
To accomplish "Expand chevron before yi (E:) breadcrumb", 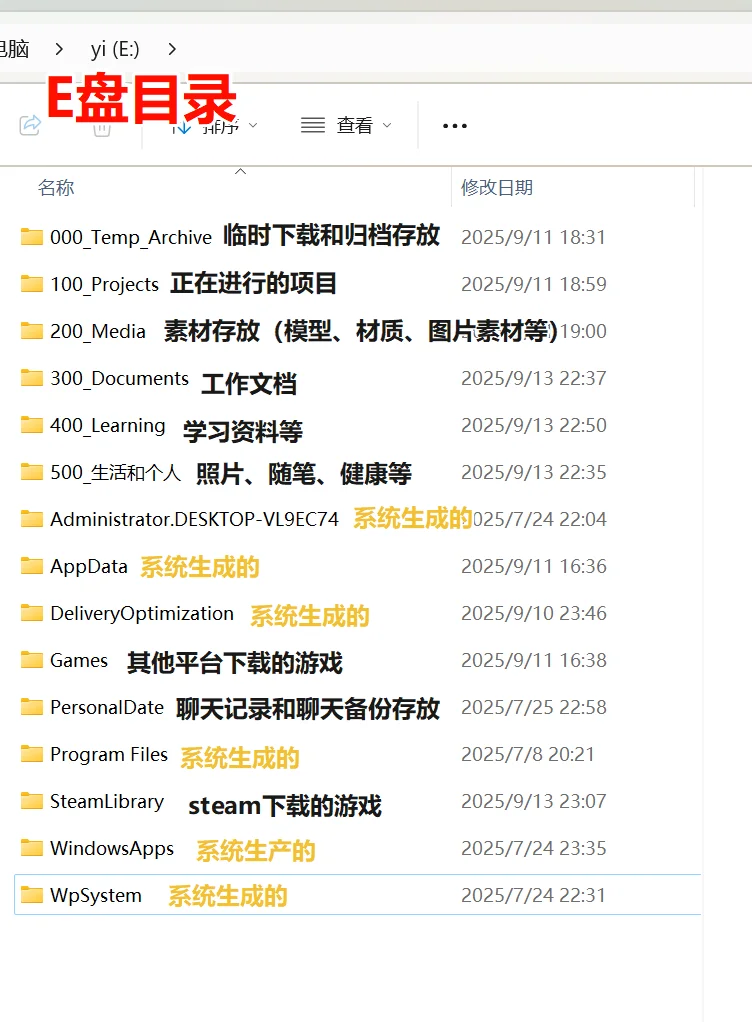I will tap(59, 49).
